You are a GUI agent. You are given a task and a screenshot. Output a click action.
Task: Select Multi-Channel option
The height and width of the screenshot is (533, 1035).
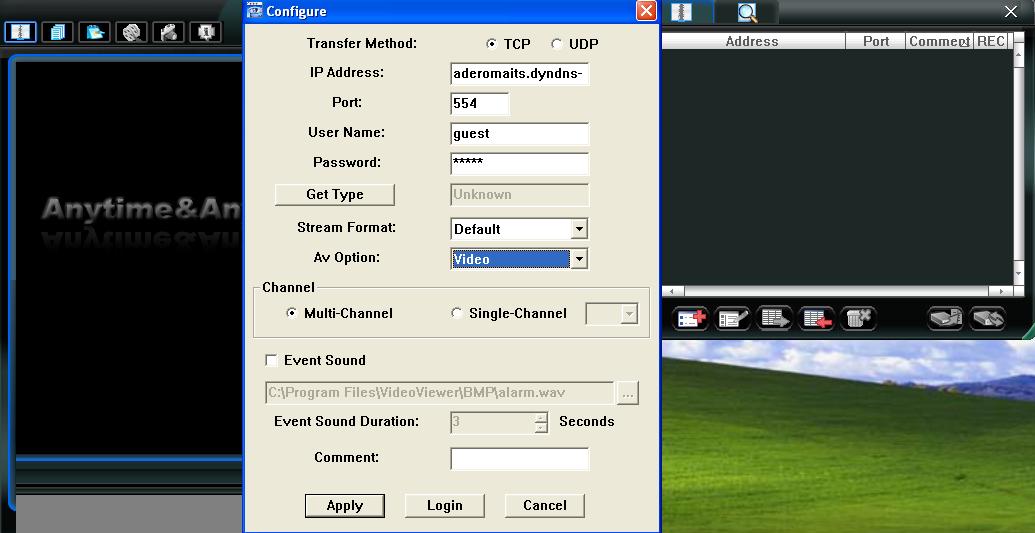pos(291,313)
